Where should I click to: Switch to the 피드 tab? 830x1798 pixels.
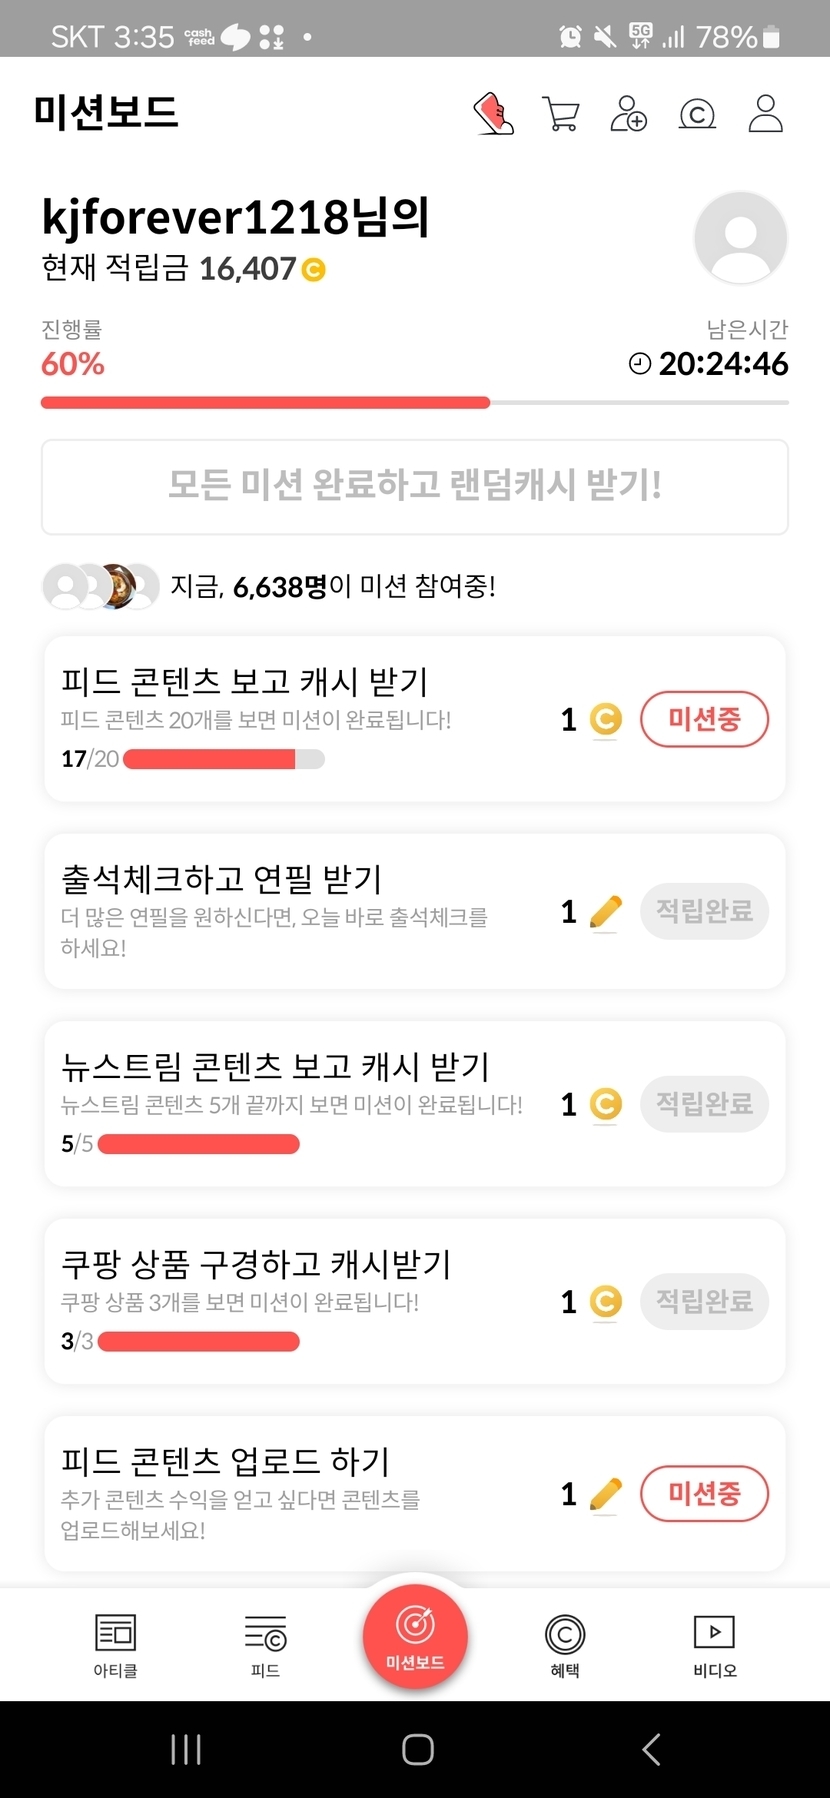pos(265,1645)
